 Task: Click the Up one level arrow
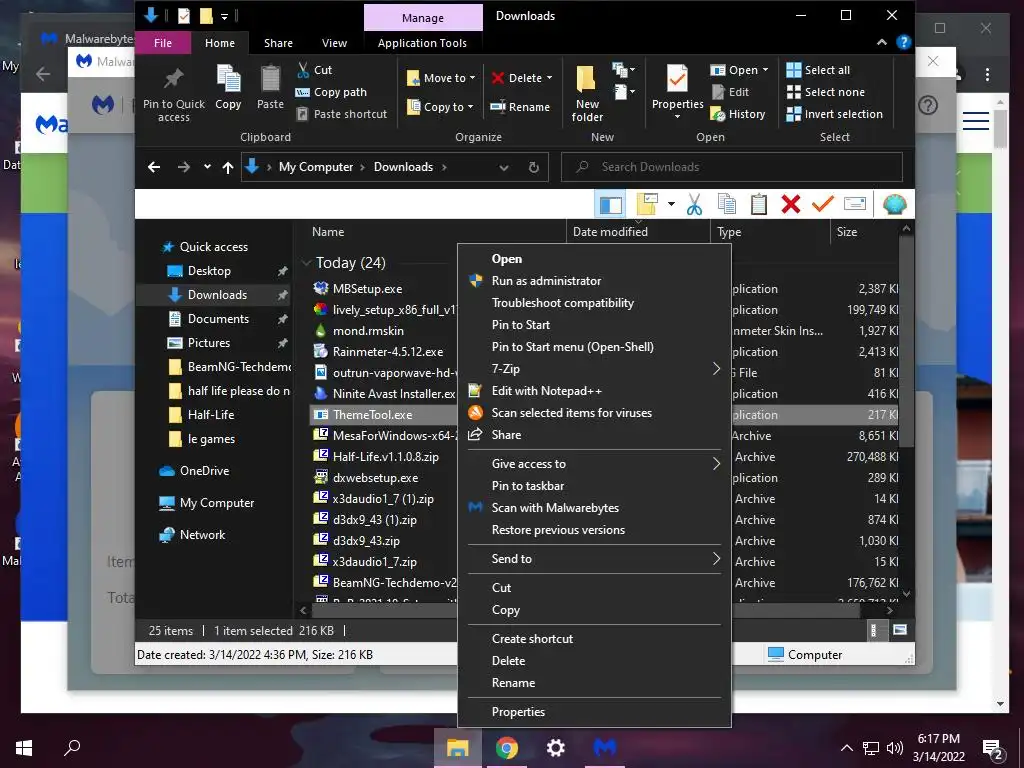point(228,167)
